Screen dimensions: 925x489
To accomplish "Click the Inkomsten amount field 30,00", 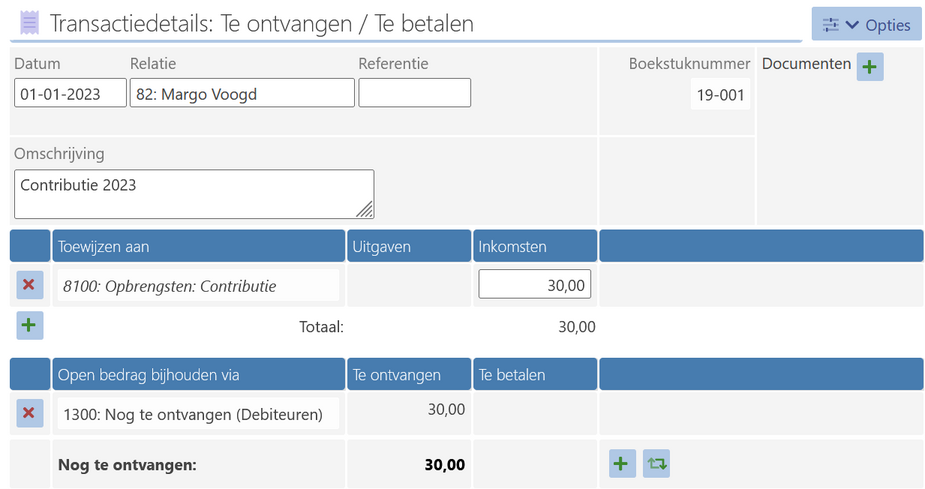I will point(534,285).
